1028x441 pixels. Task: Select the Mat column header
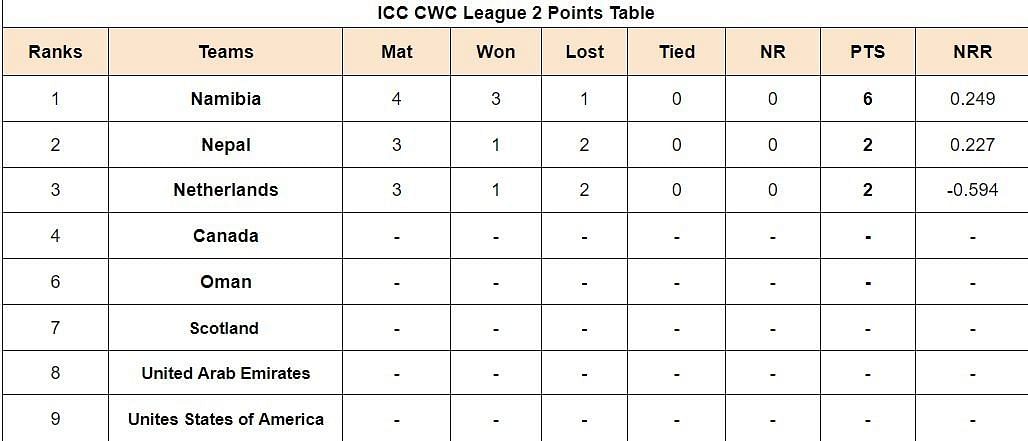coord(397,52)
